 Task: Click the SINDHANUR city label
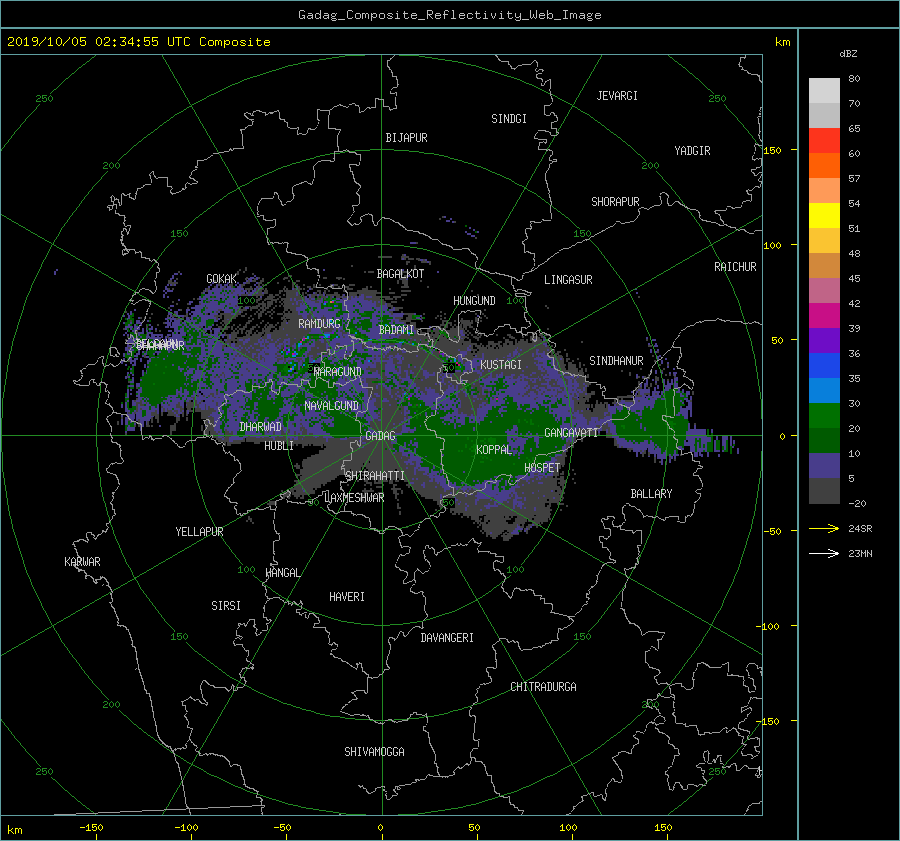click(x=616, y=361)
